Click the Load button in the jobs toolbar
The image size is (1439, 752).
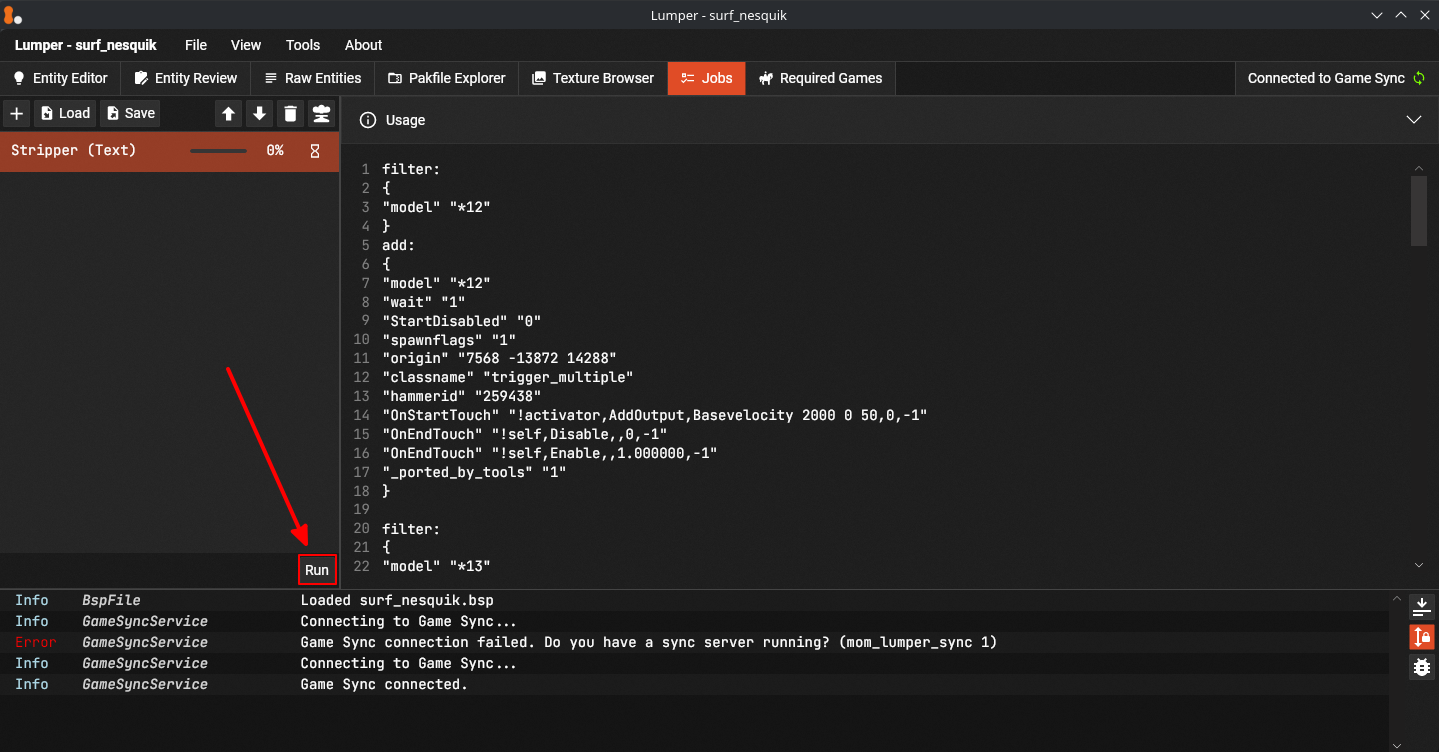pyautogui.click(x=65, y=113)
